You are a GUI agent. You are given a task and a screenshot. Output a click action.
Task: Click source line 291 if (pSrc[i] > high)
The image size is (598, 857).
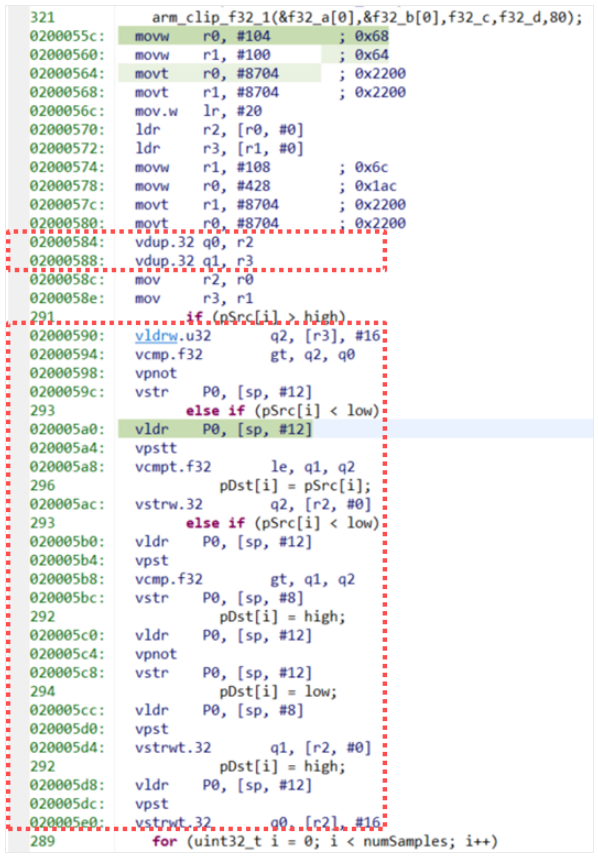pos(266,316)
